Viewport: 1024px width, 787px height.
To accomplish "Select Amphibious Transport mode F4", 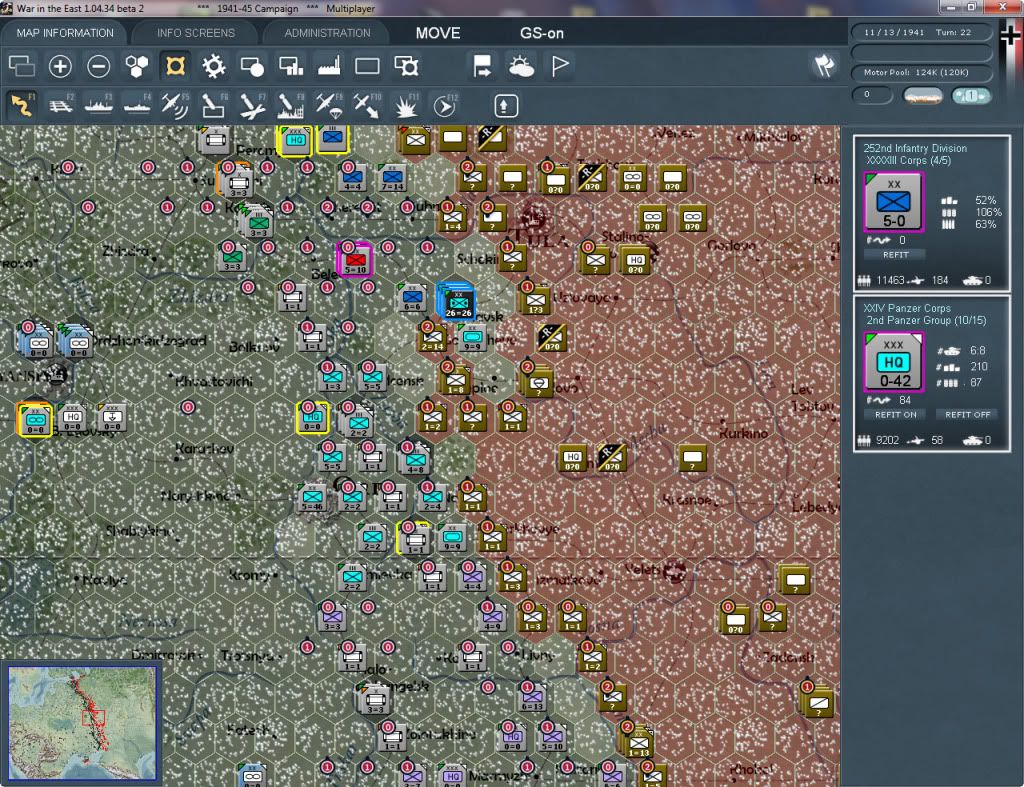I will [x=137, y=105].
